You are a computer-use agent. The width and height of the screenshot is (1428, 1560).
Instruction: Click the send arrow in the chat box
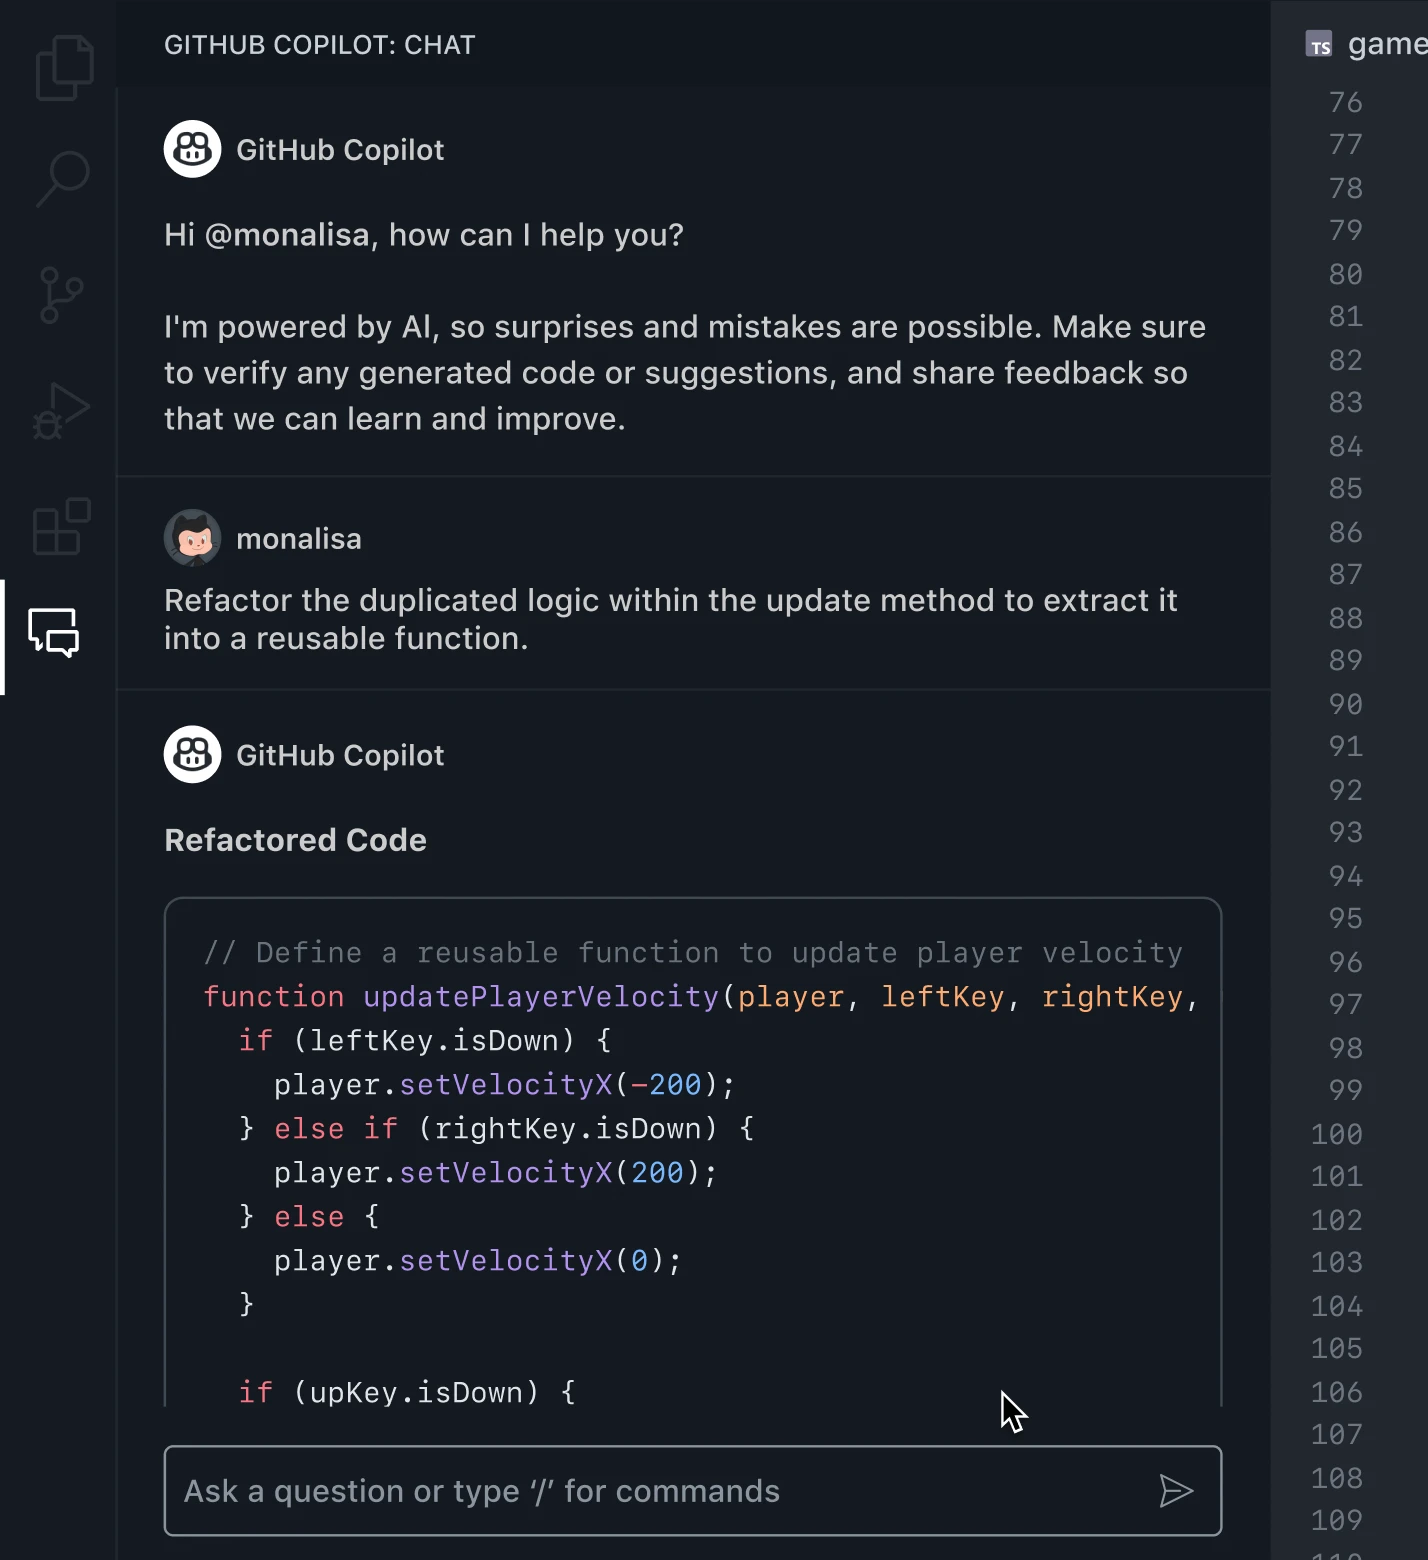pos(1175,1491)
